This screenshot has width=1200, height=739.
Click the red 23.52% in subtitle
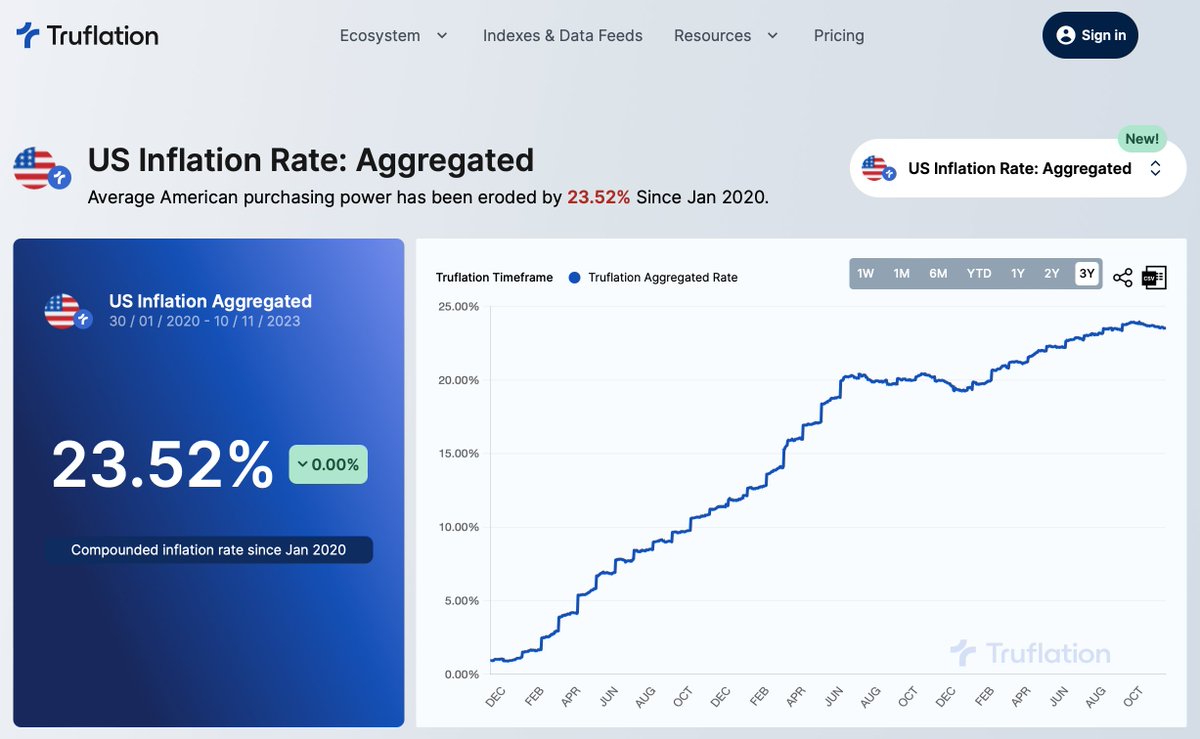coord(599,197)
